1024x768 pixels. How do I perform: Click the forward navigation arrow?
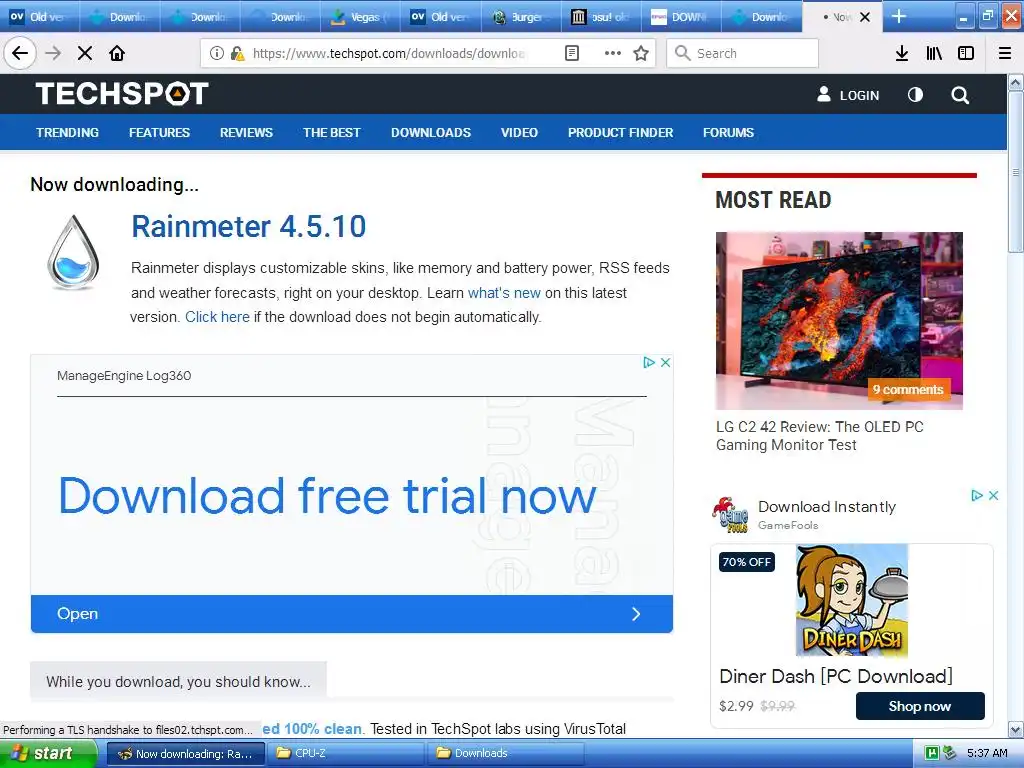coord(53,53)
